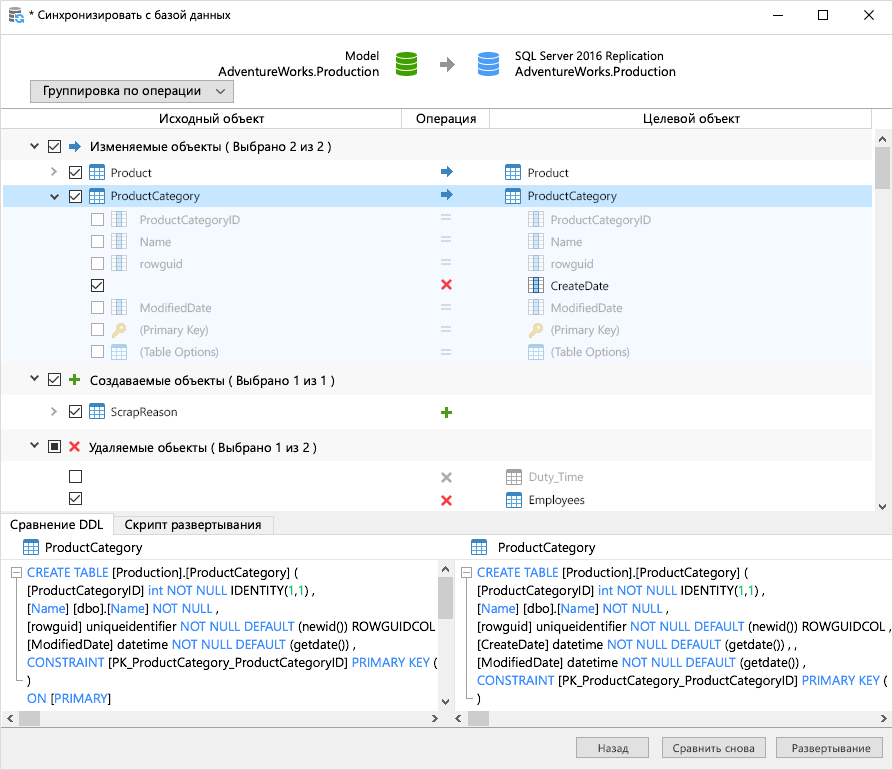Uncheck the CreateDate deletion checkbox
Viewport: 893px width, 770px height.
click(97, 285)
